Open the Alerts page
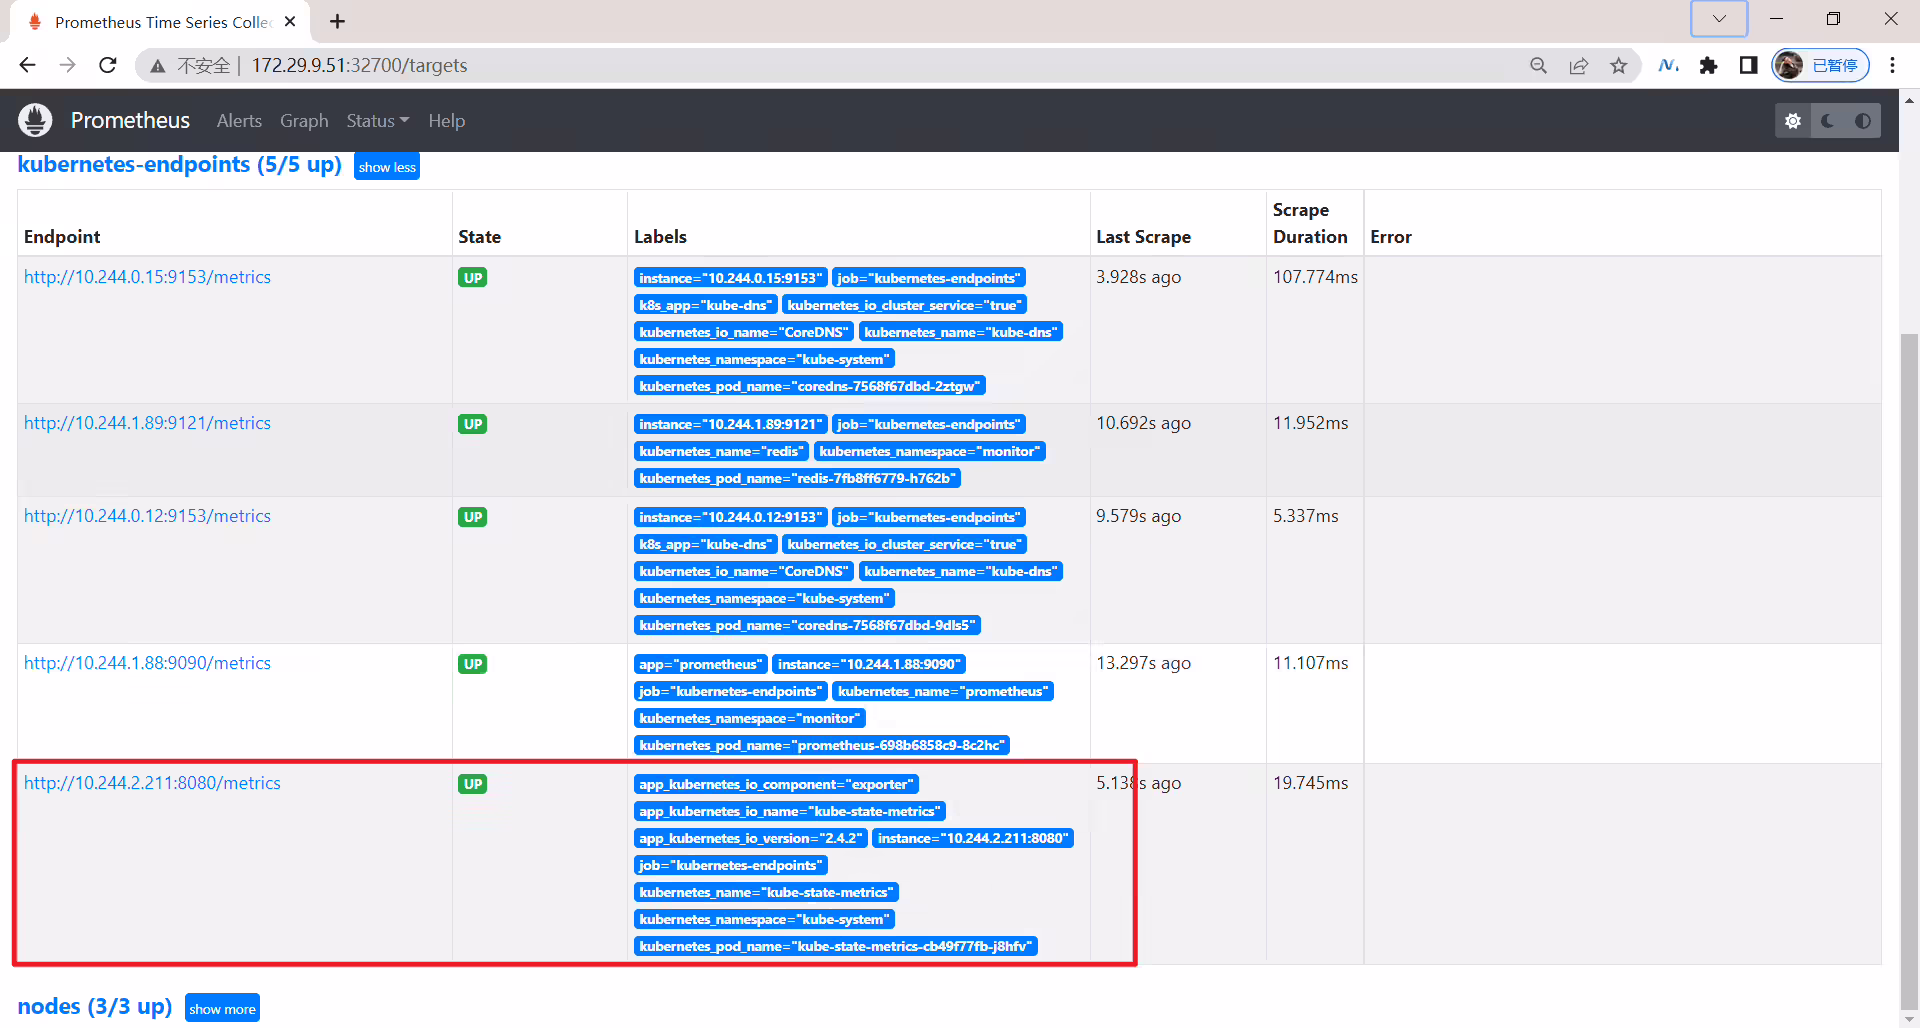The width and height of the screenshot is (1920, 1028). tap(239, 121)
